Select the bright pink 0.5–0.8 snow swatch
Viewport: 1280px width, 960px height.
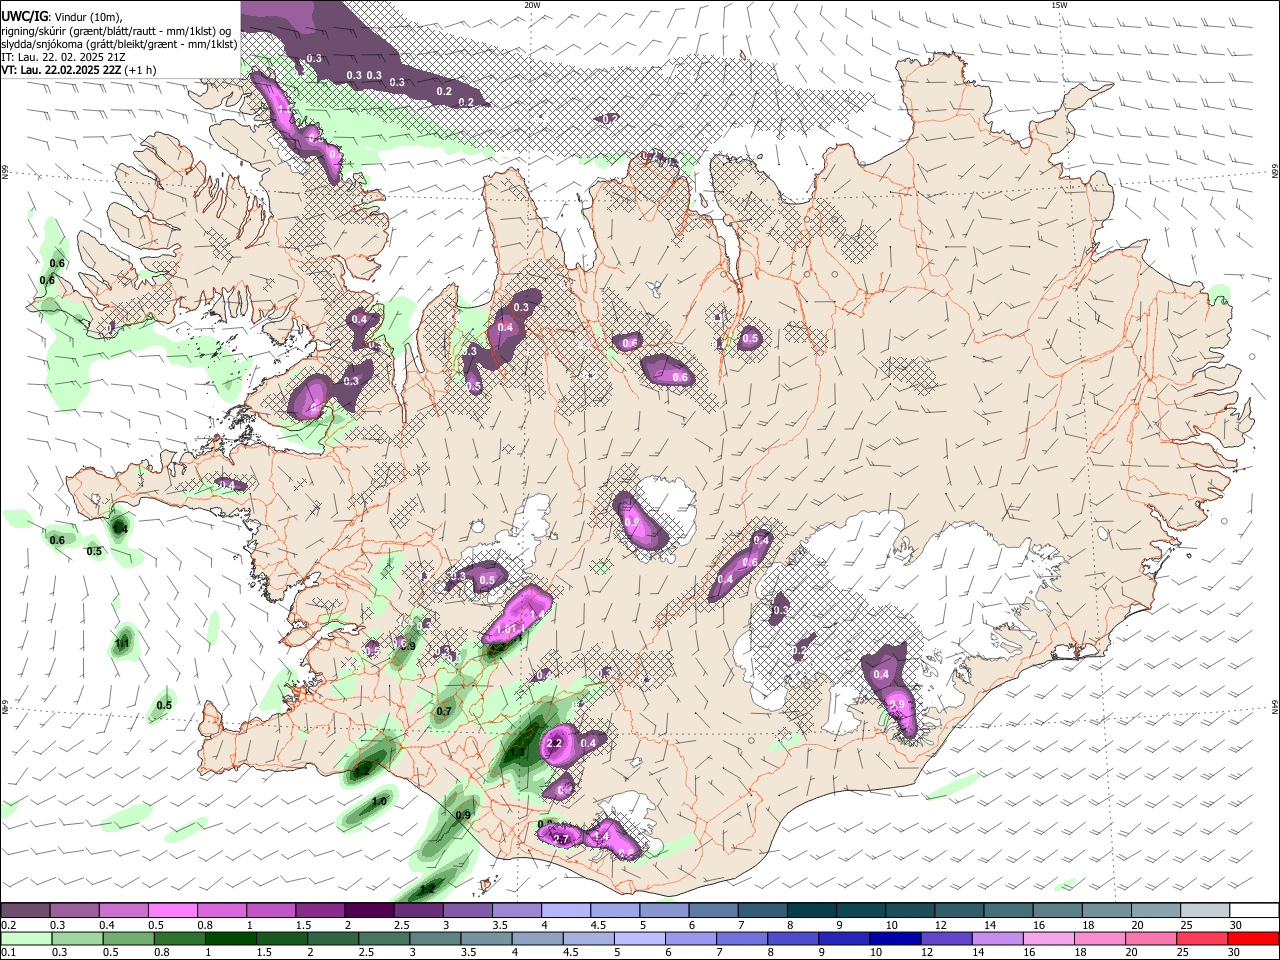173,910
